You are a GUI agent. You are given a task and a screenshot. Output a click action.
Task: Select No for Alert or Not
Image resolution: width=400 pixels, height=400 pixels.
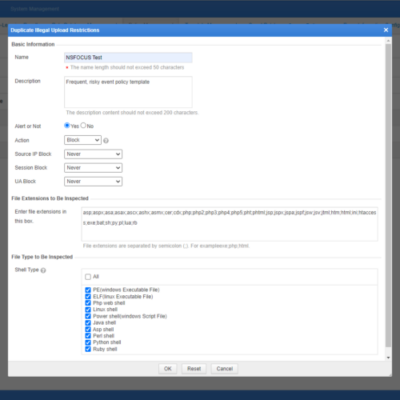pyautogui.click(x=83, y=125)
